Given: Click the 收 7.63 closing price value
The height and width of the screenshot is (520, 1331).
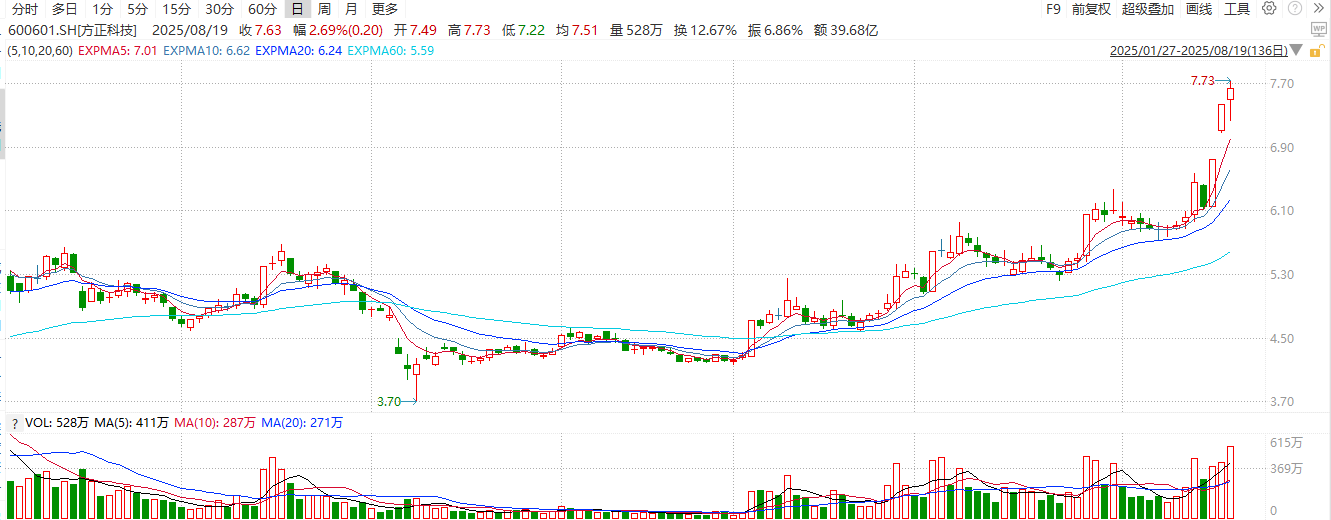Looking at the screenshot, I should pyautogui.click(x=260, y=30).
